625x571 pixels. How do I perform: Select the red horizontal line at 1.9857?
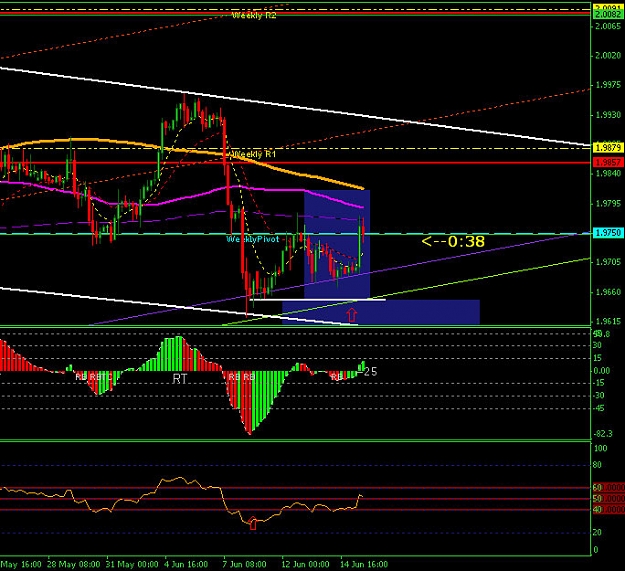click(295, 163)
